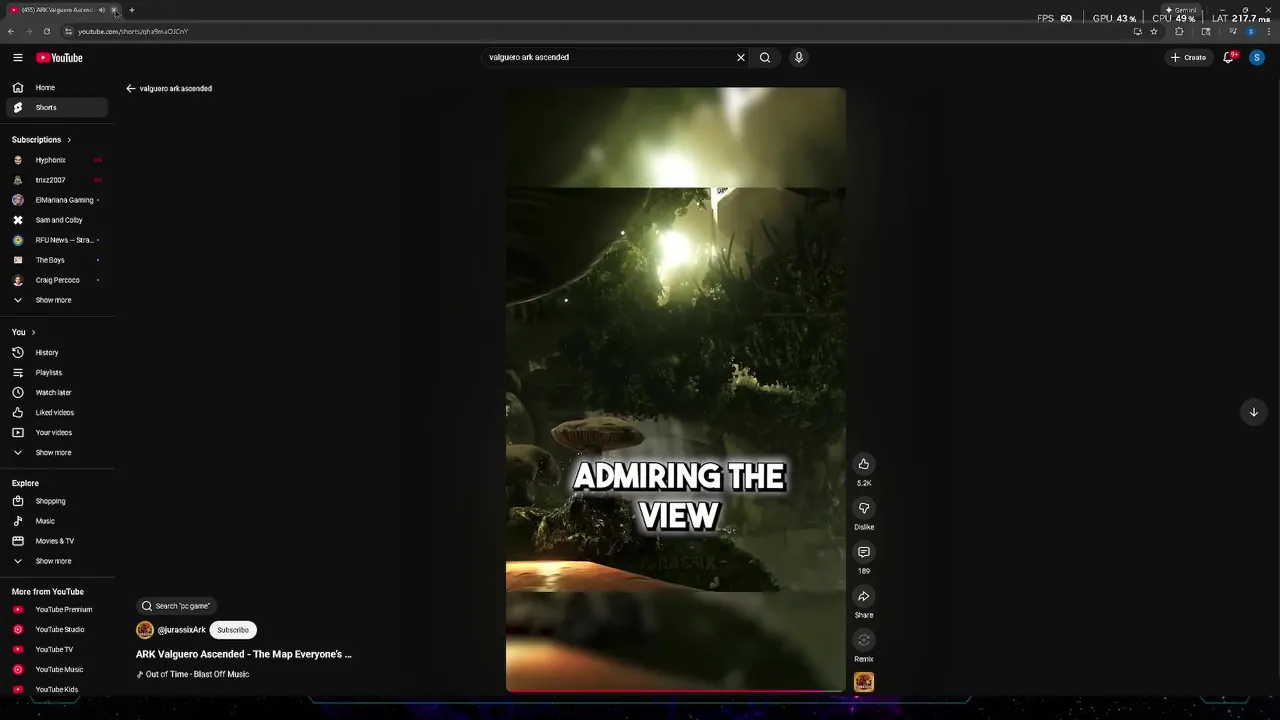Install app icon in address bar
This screenshot has width=1280, height=720.
(1137, 31)
